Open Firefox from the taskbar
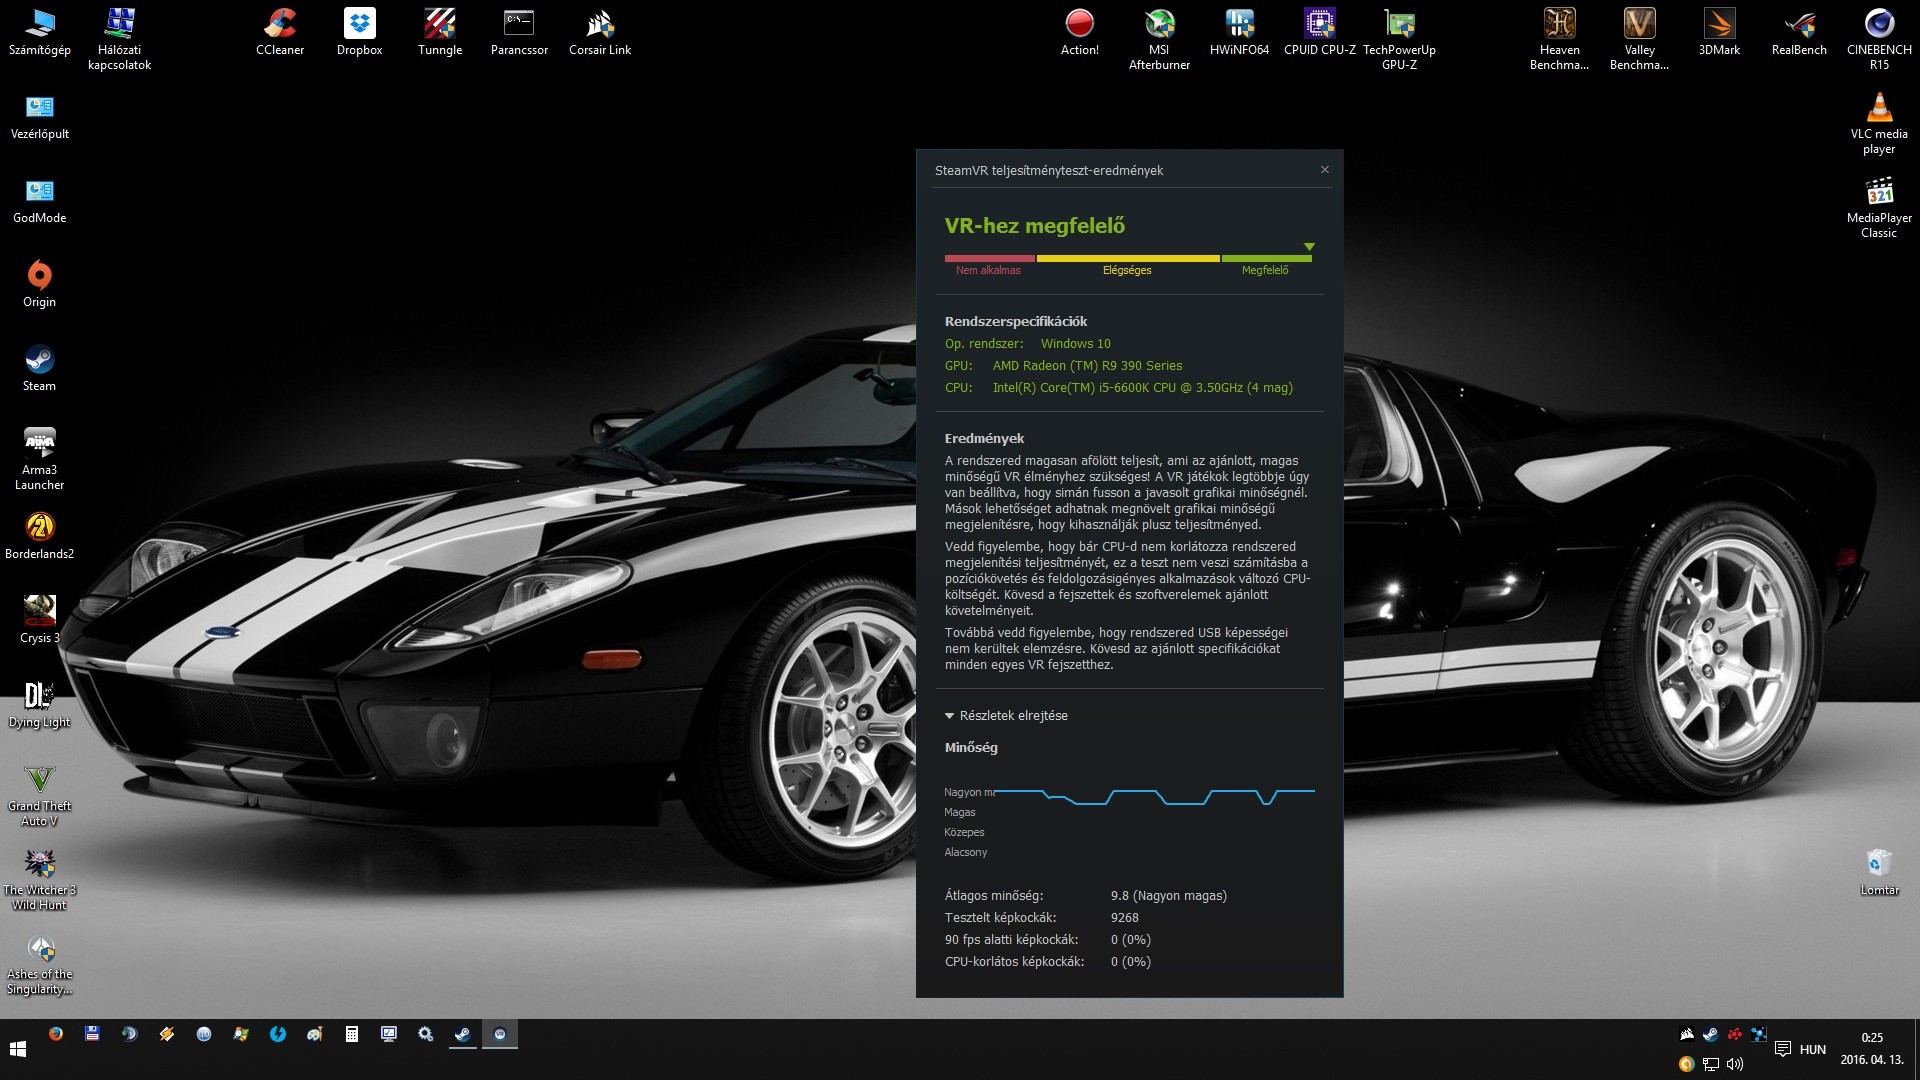The width and height of the screenshot is (1920, 1080). [55, 1034]
